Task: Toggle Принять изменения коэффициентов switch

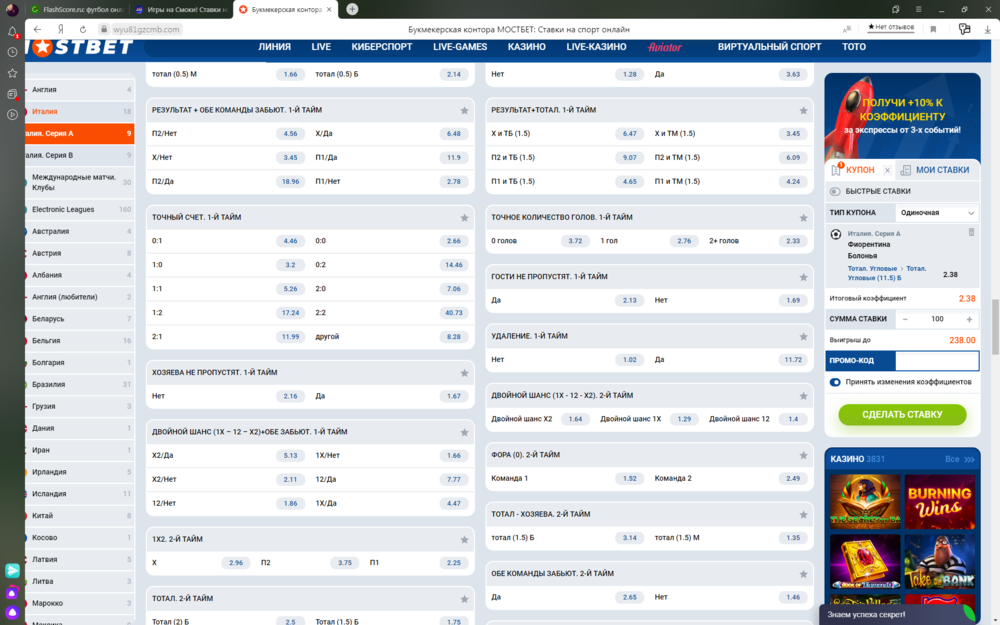Action: 835,382
